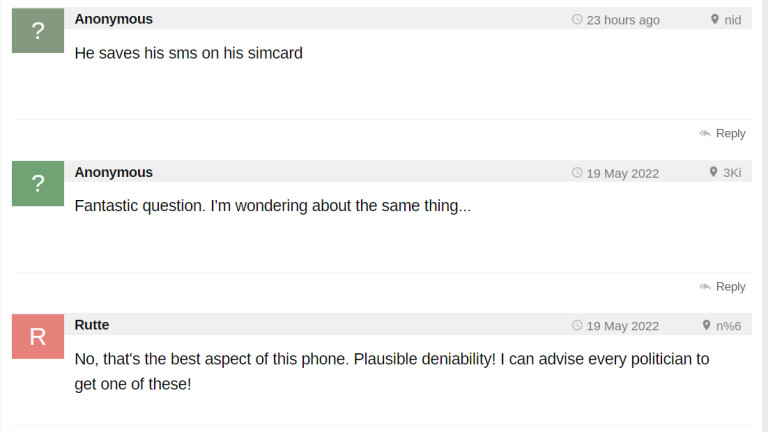Click the clock icon beside 23 hours ago
768x432 pixels.
pos(577,20)
